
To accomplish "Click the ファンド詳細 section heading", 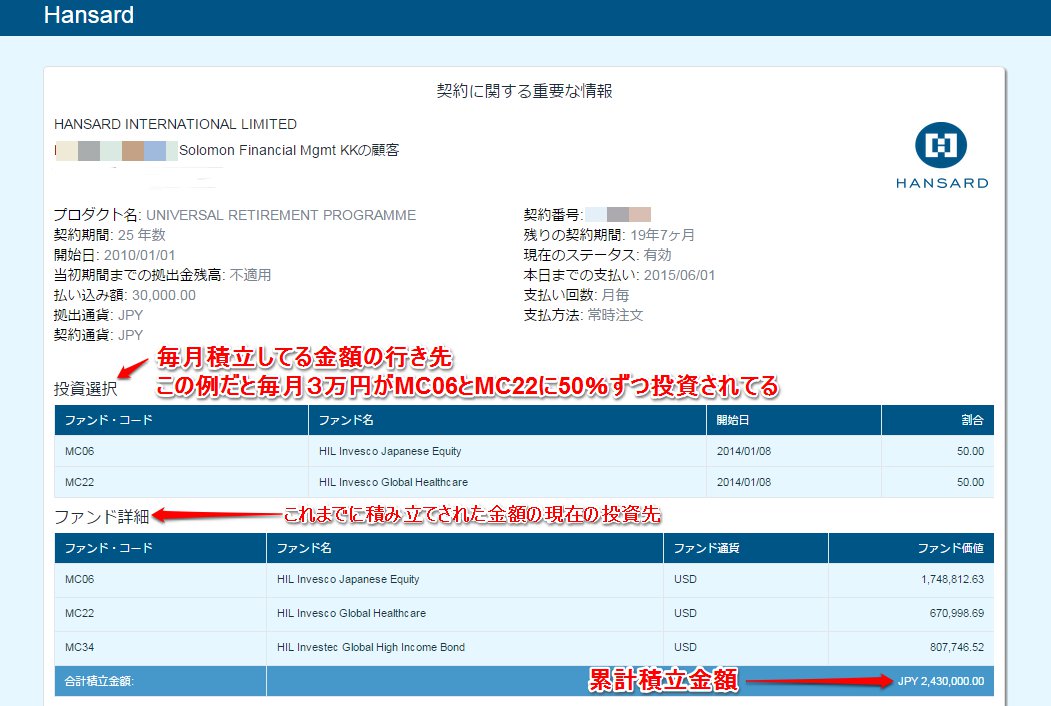I will (101, 517).
